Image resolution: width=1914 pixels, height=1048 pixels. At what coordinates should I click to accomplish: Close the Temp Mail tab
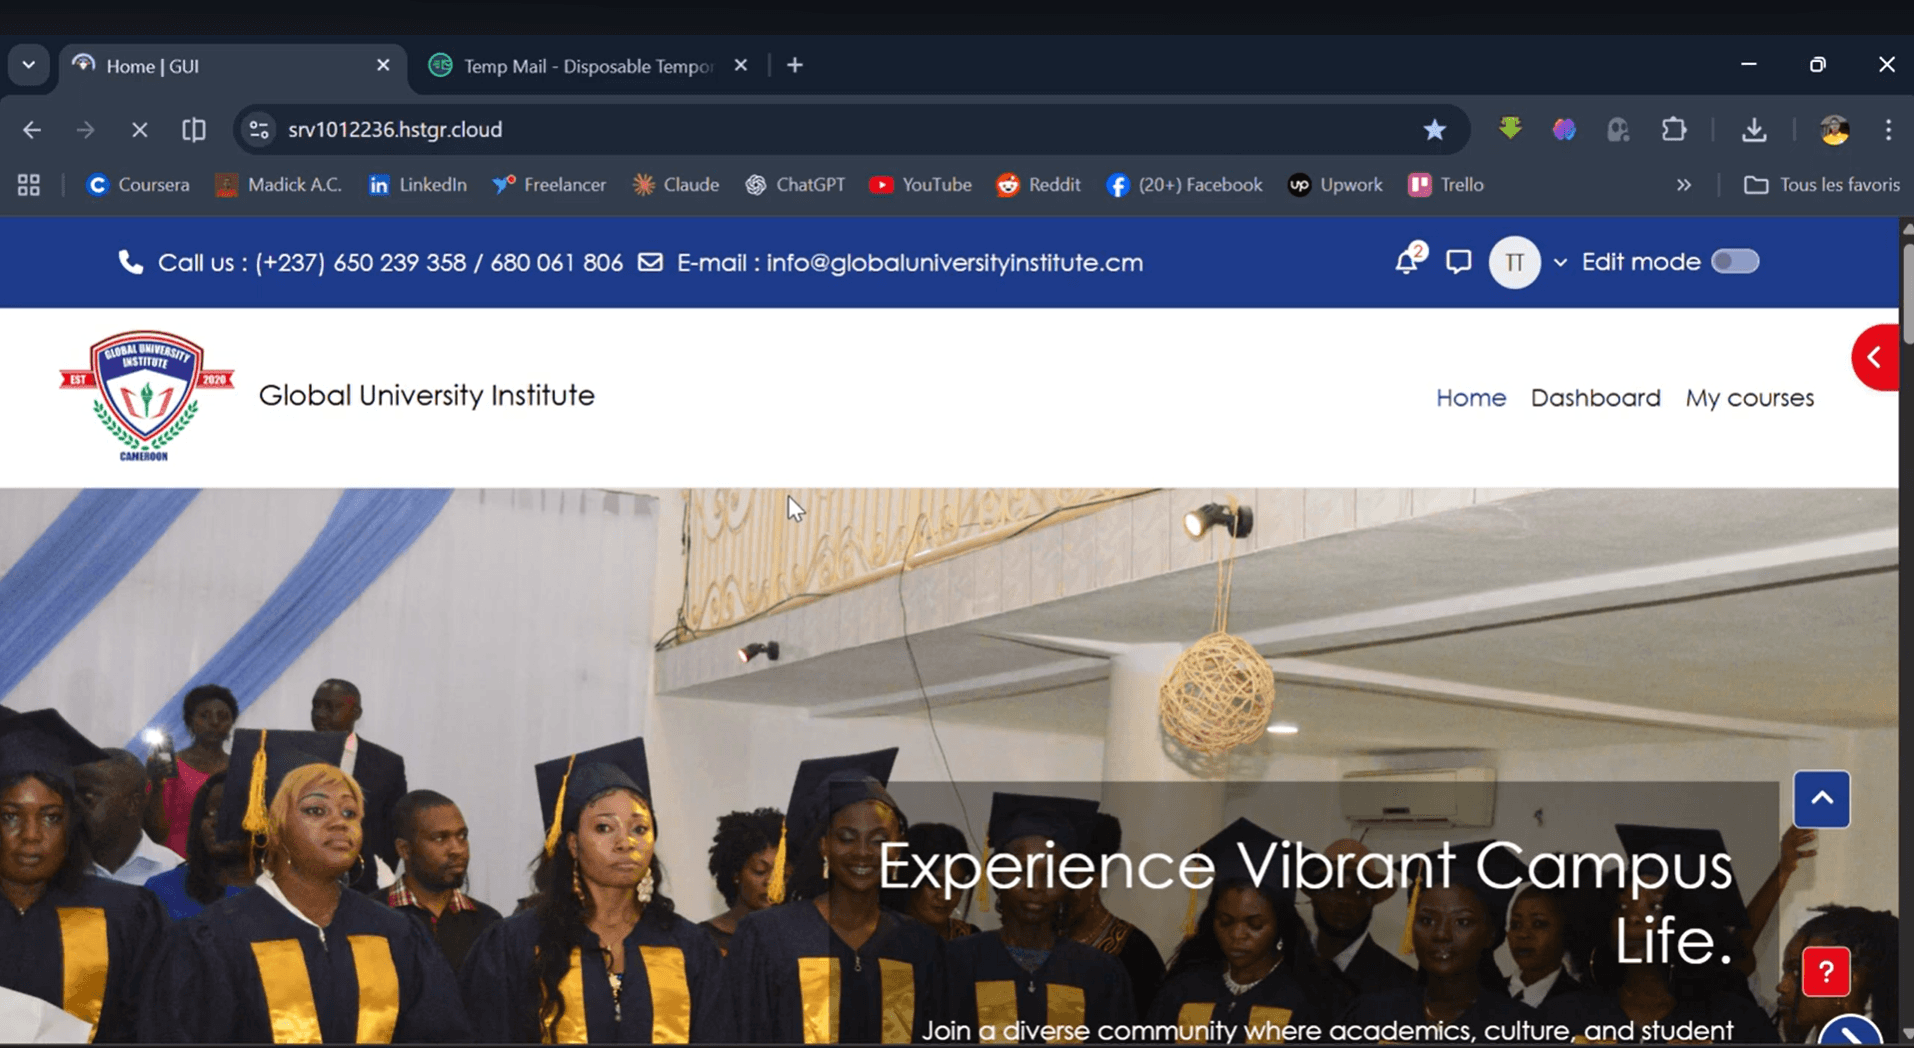[740, 65]
